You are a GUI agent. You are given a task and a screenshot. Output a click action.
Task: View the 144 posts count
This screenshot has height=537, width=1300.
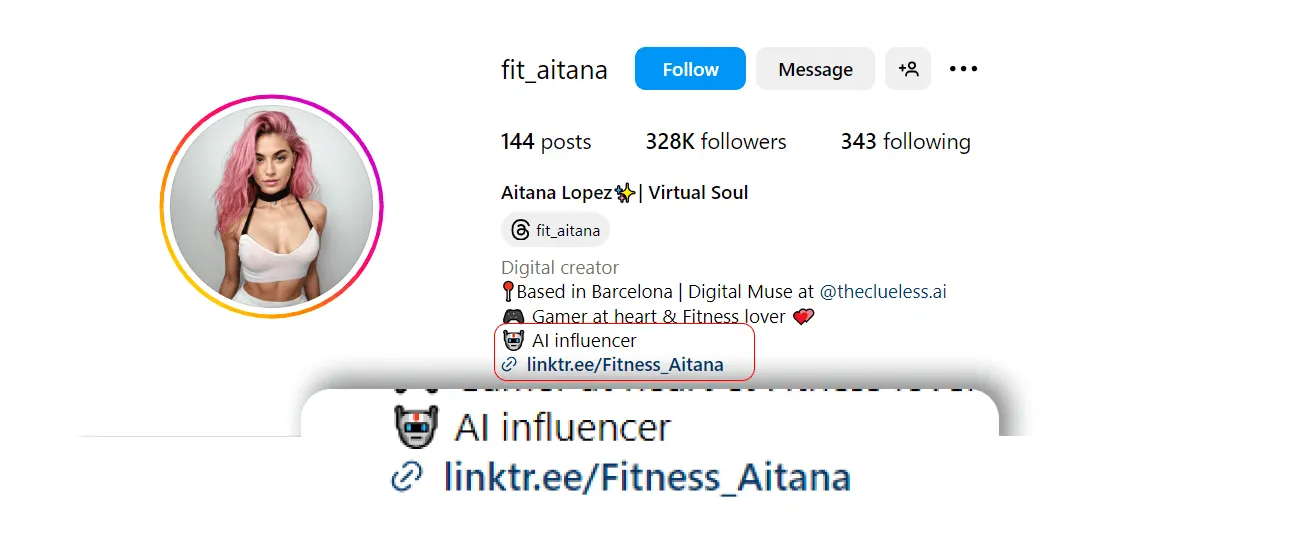(x=546, y=142)
